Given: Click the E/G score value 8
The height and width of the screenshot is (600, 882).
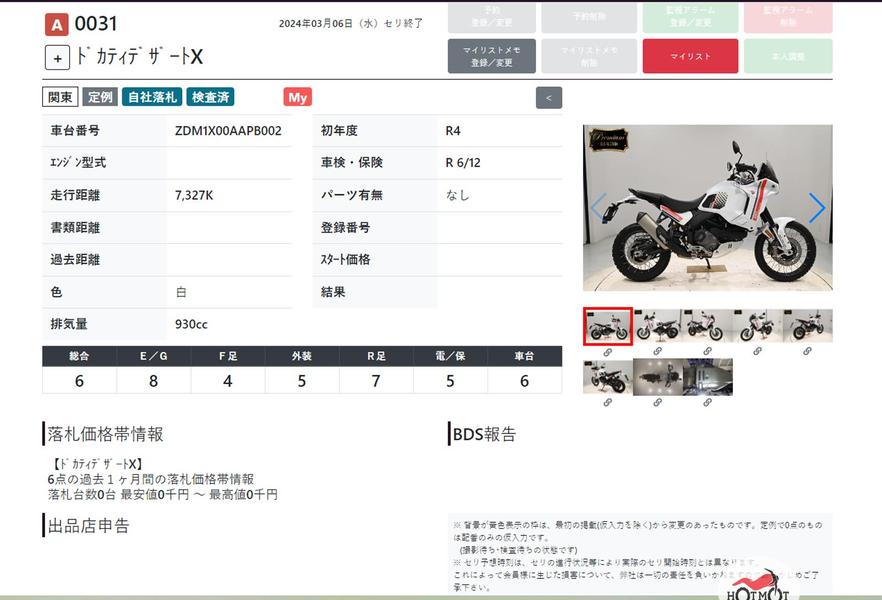Looking at the screenshot, I should (x=153, y=381).
